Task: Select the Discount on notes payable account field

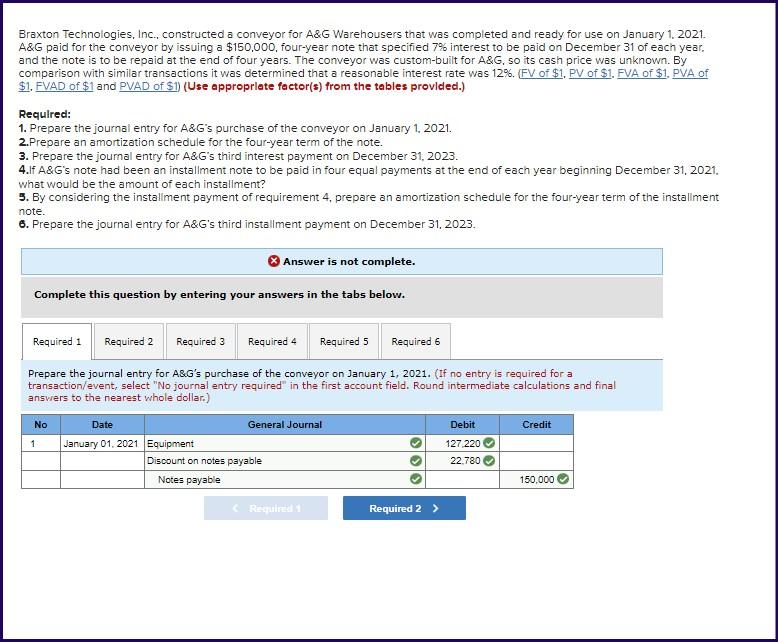Action: coord(284,461)
